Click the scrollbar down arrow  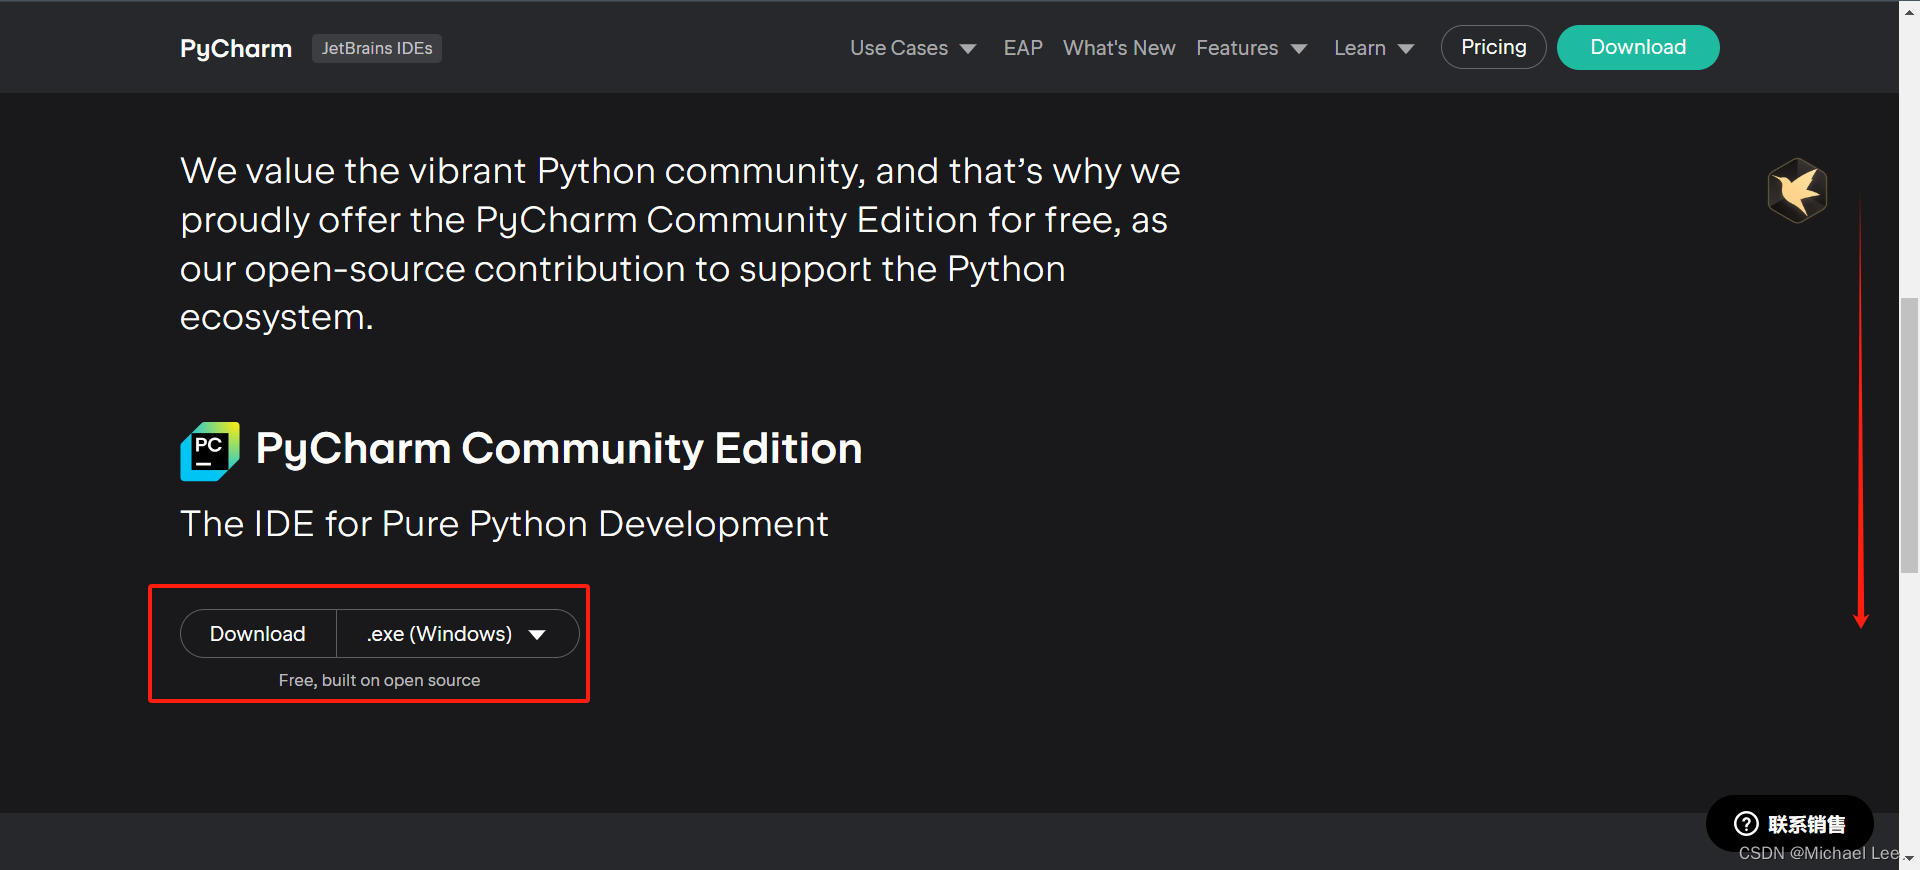coord(1909,858)
